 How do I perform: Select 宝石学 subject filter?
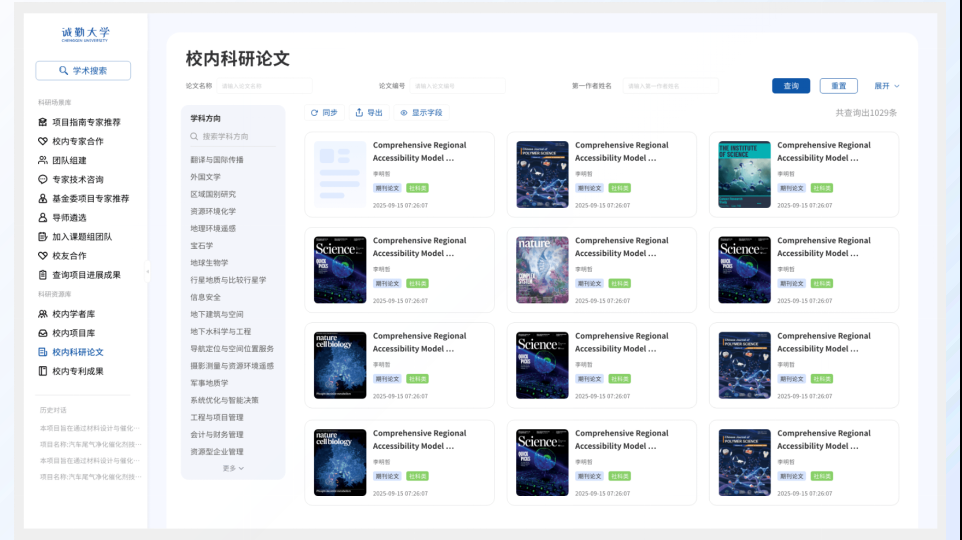201,245
